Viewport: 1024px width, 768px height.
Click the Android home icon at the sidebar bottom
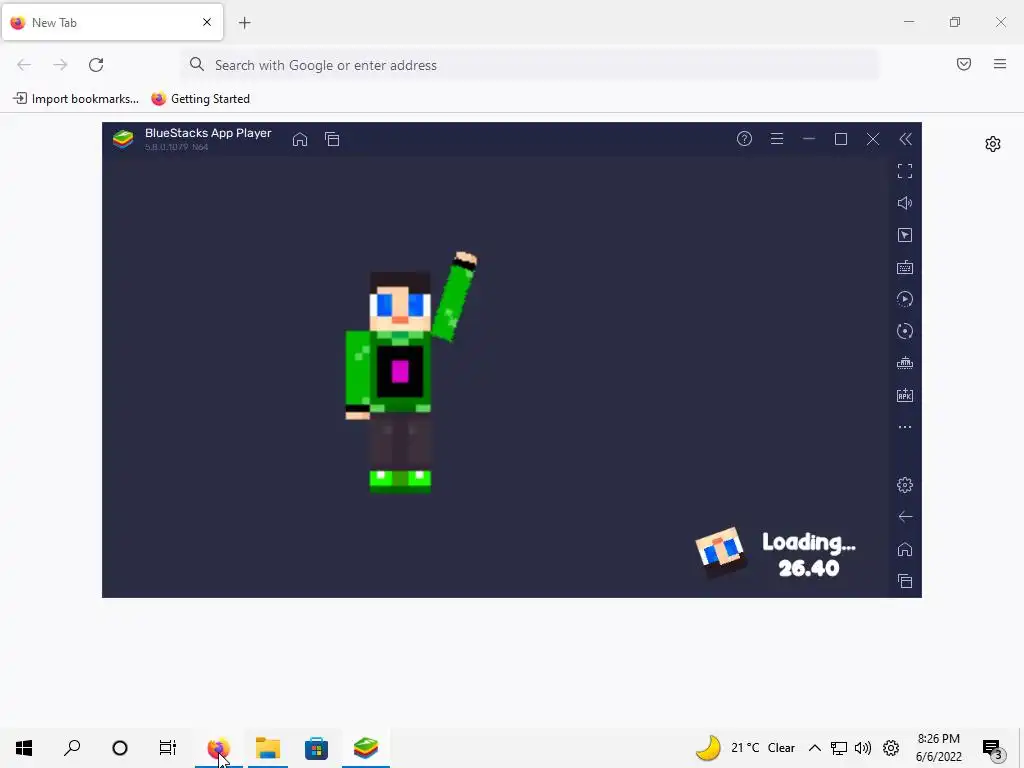(904, 549)
